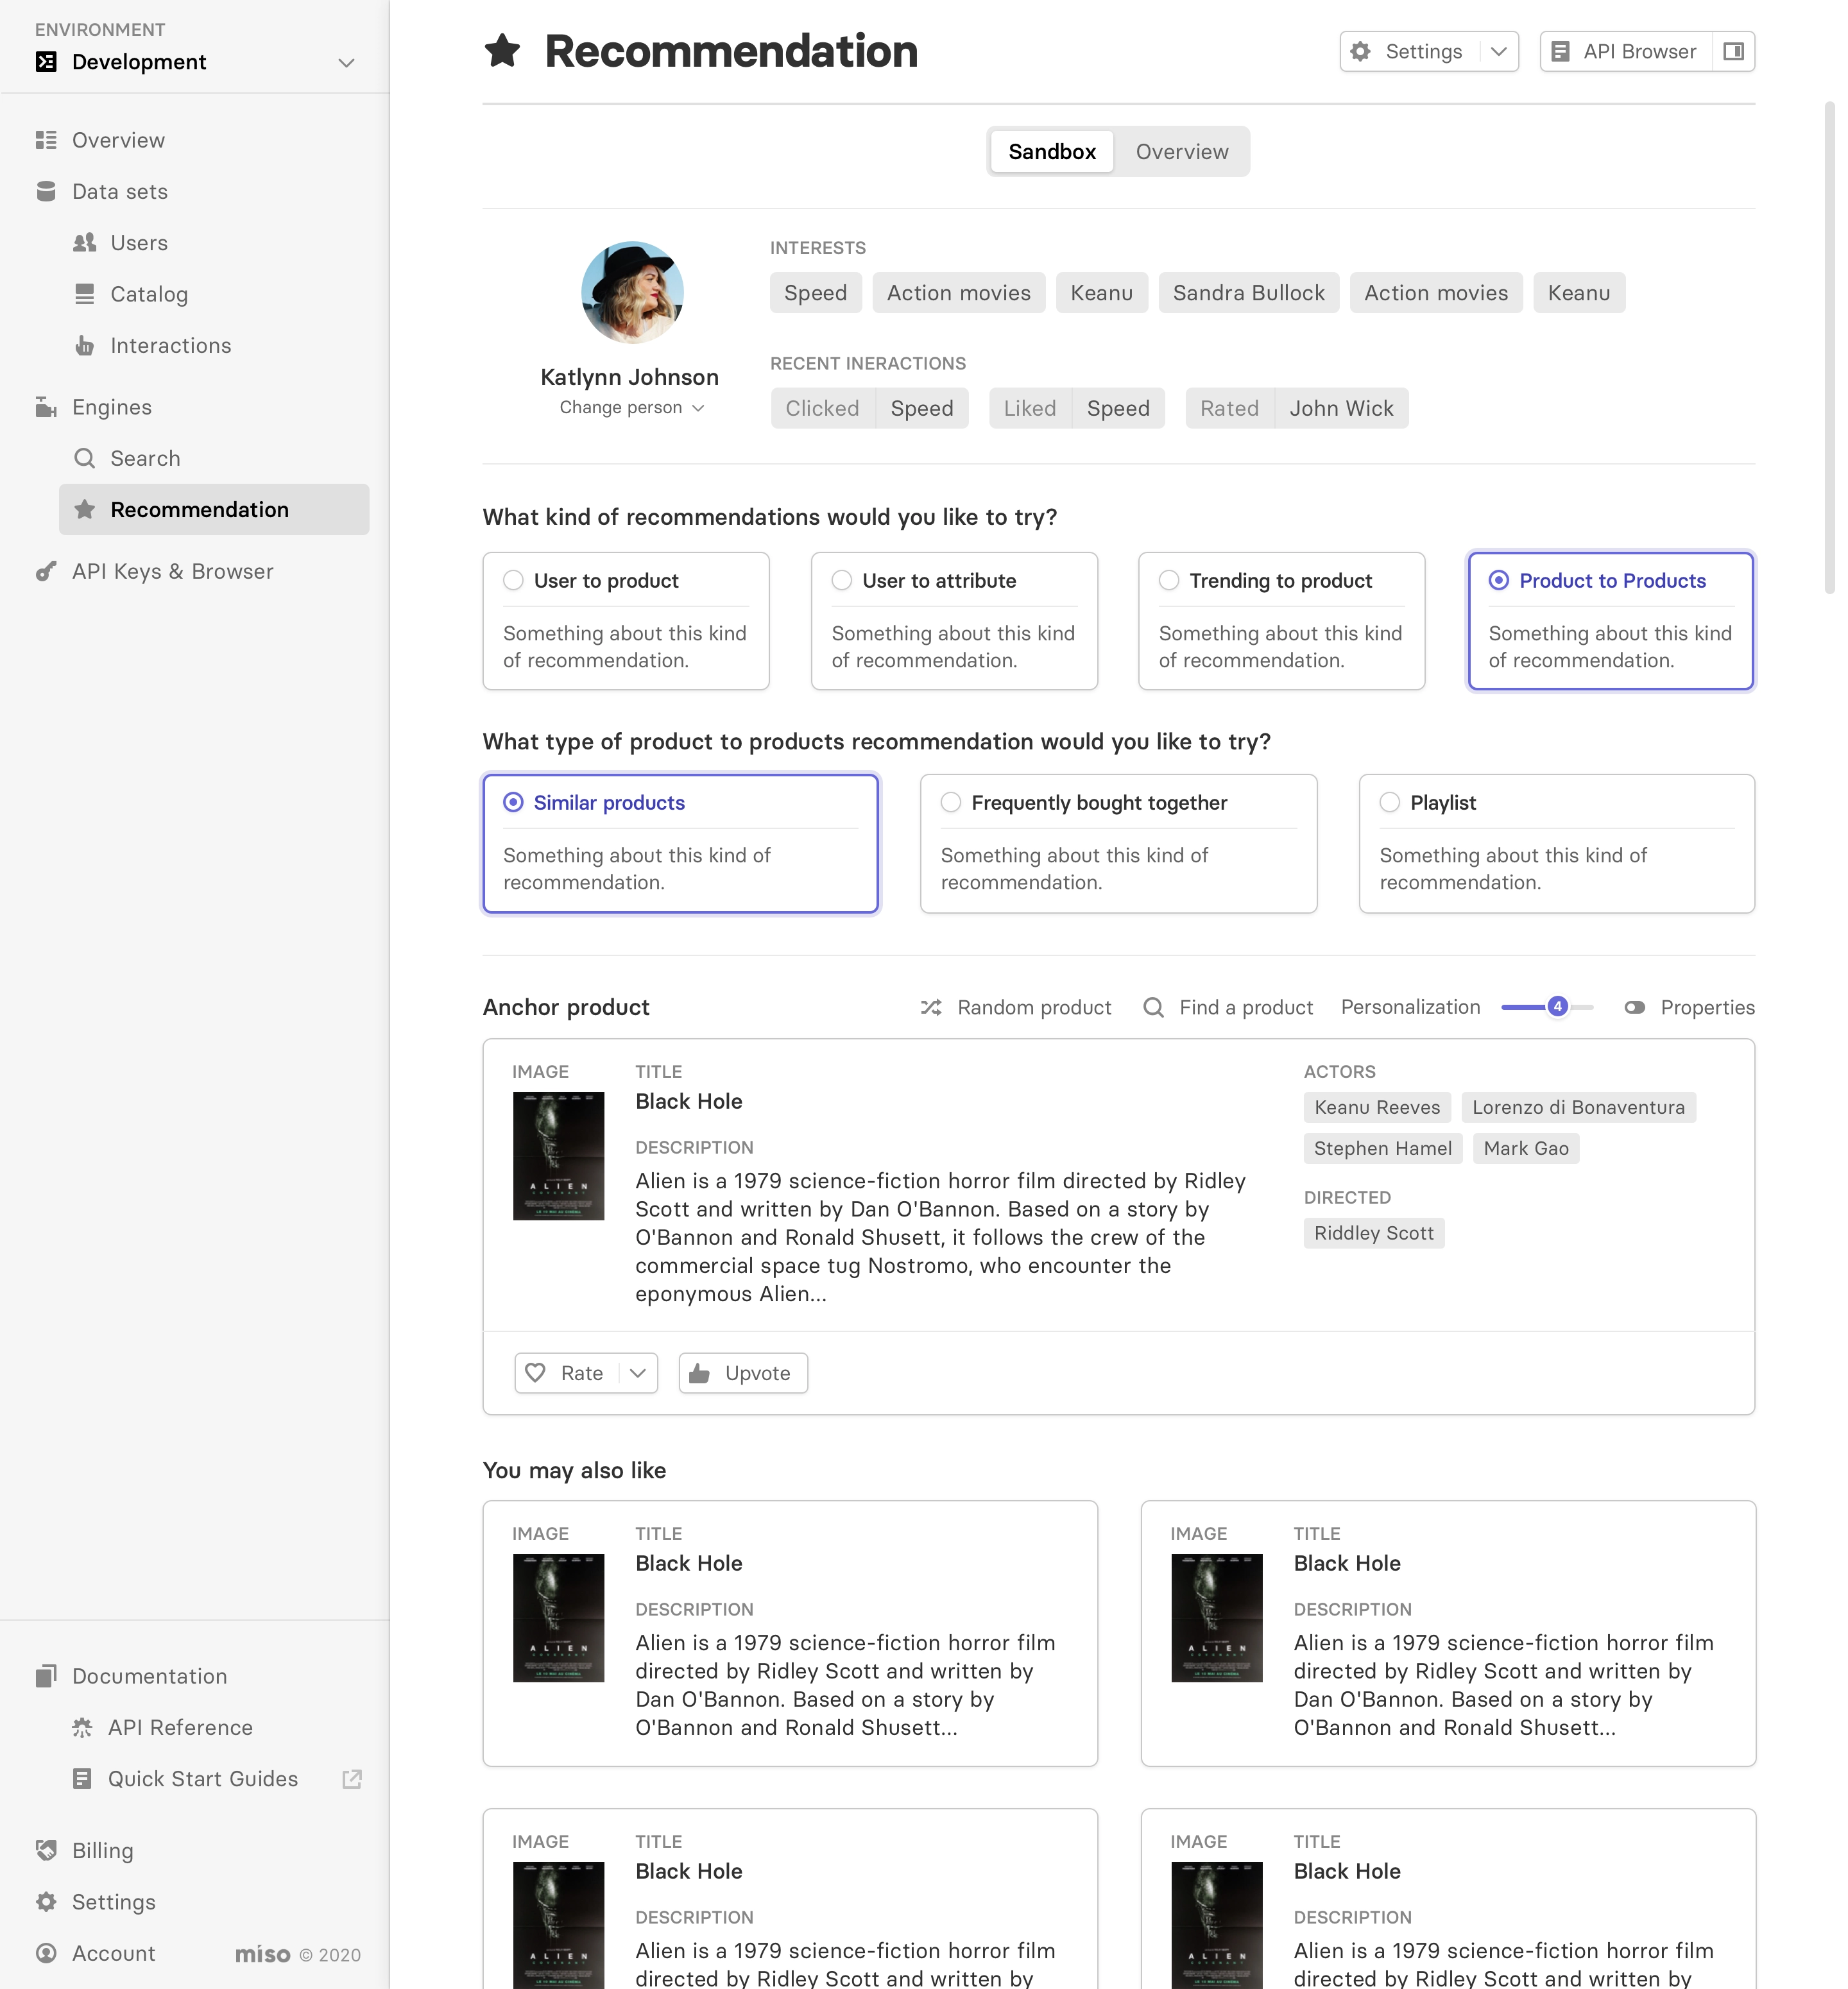
Task: Open Billing in the sidebar
Action: tap(102, 1850)
